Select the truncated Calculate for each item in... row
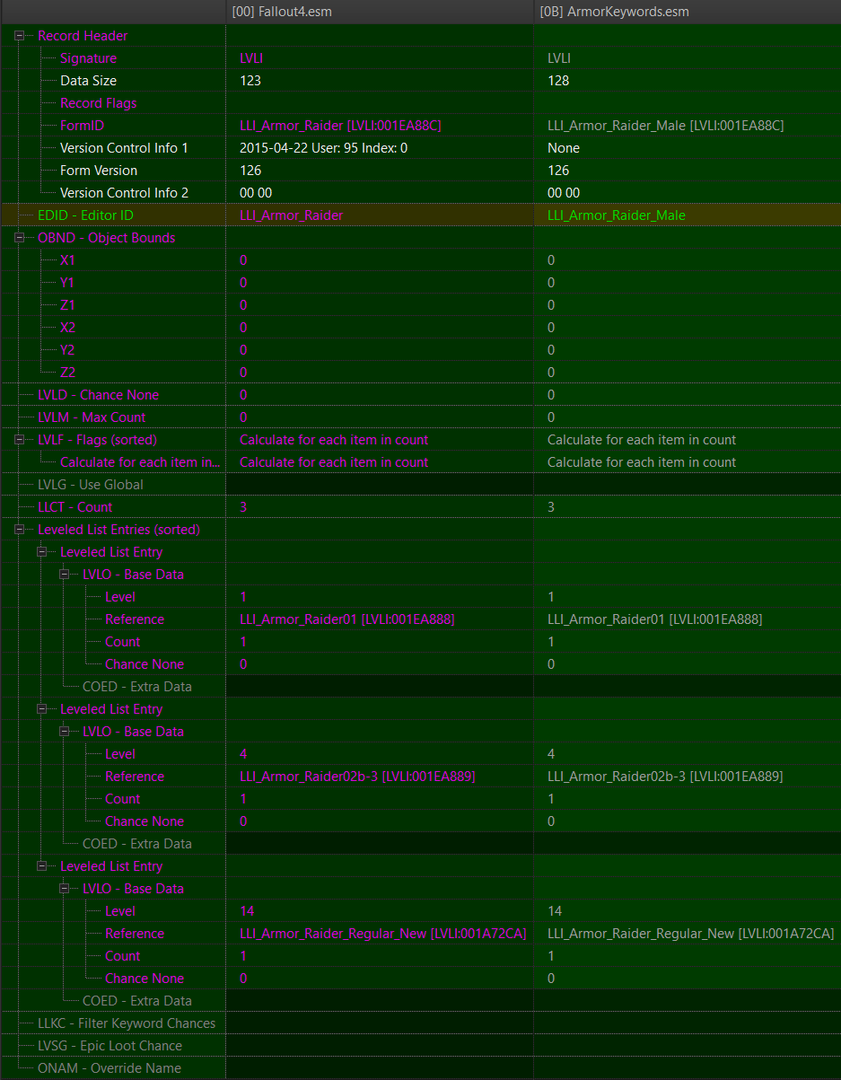Image resolution: width=841 pixels, height=1080 pixels. pos(420,462)
